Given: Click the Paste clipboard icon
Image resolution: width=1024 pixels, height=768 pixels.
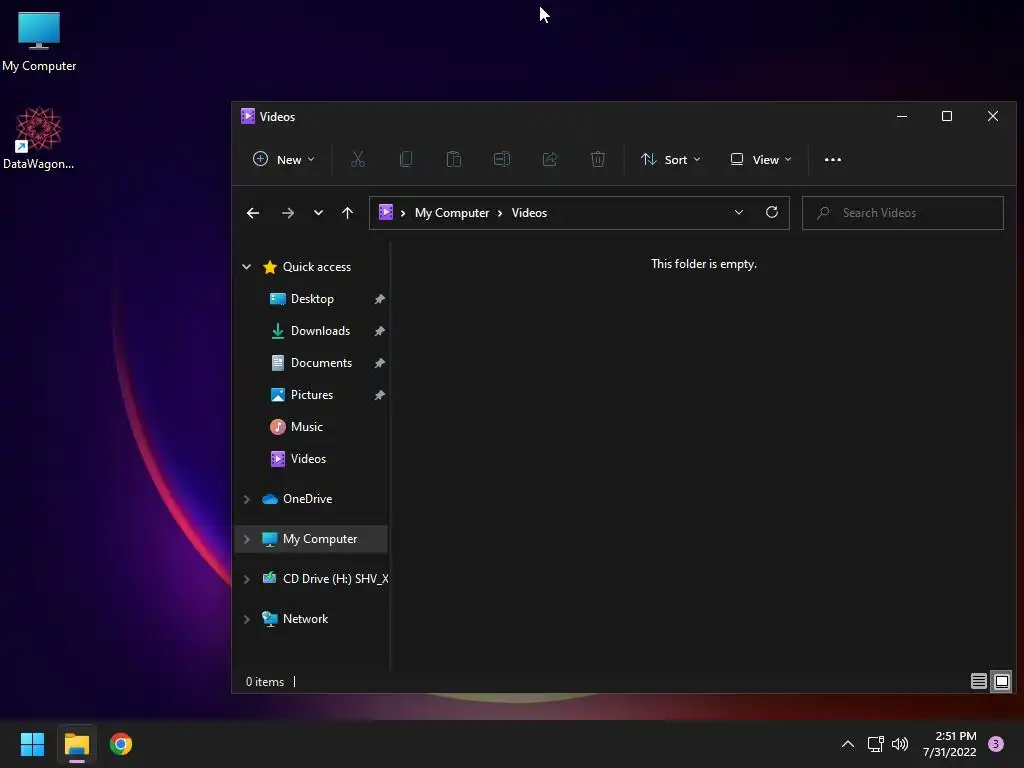Looking at the screenshot, I should [454, 159].
